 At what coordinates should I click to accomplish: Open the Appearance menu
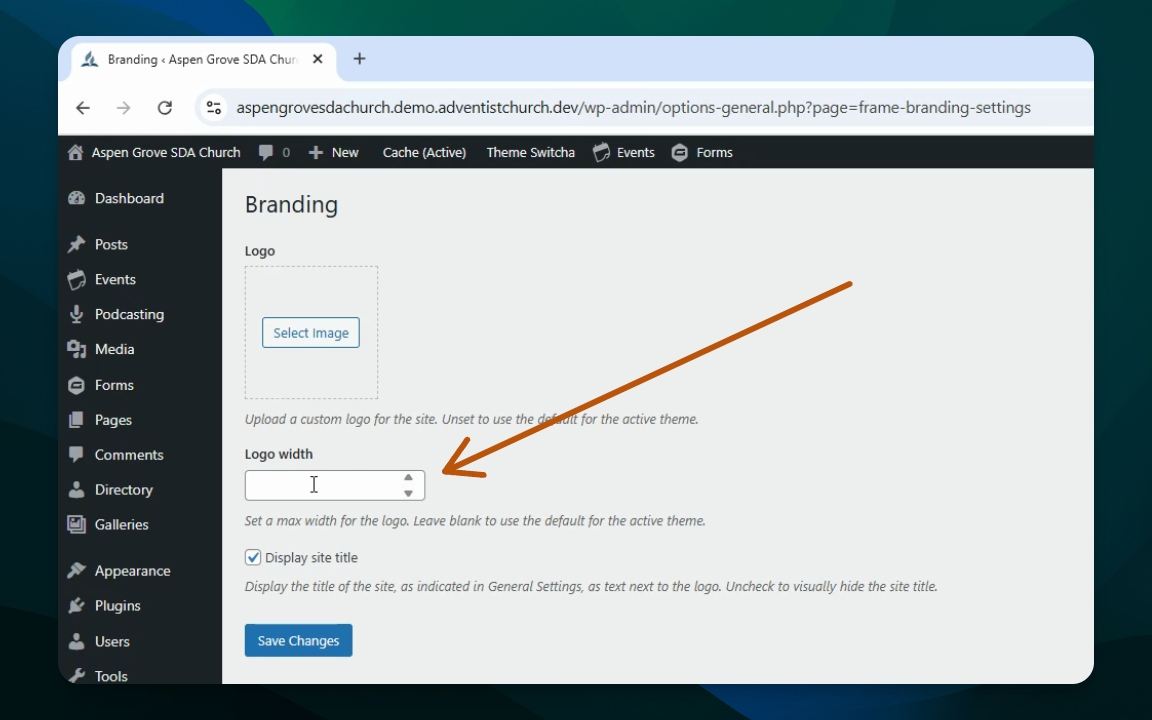[132, 570]
